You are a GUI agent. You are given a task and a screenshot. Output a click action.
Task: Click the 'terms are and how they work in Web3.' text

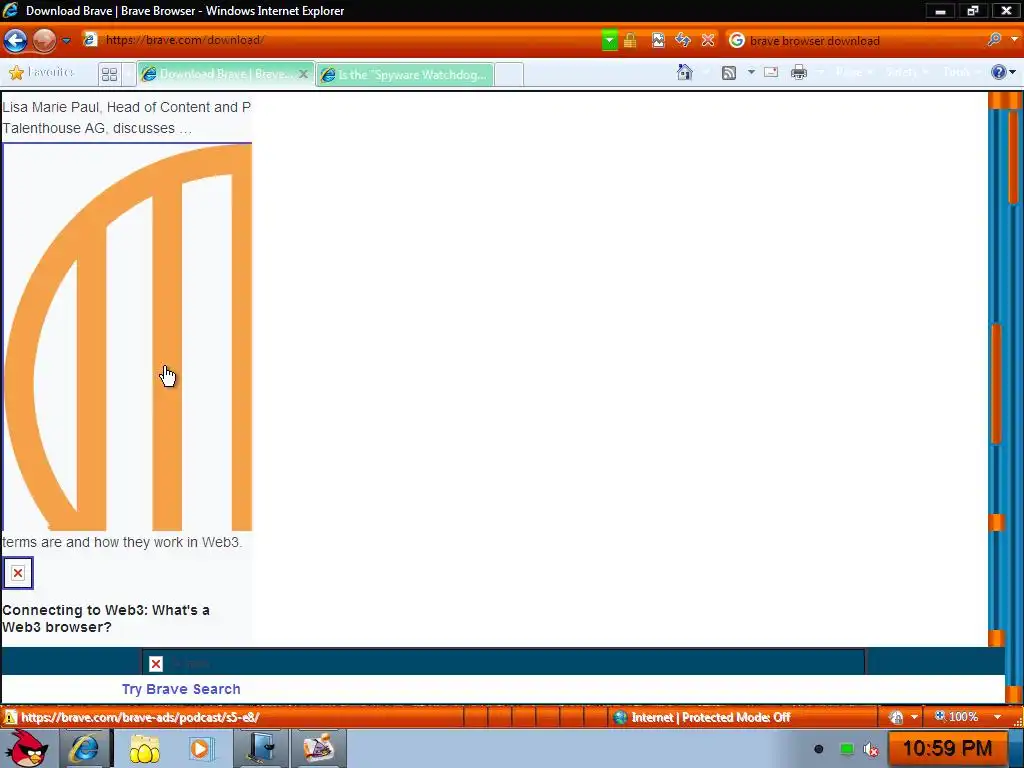pyautogui.click(x=122, y=542)
